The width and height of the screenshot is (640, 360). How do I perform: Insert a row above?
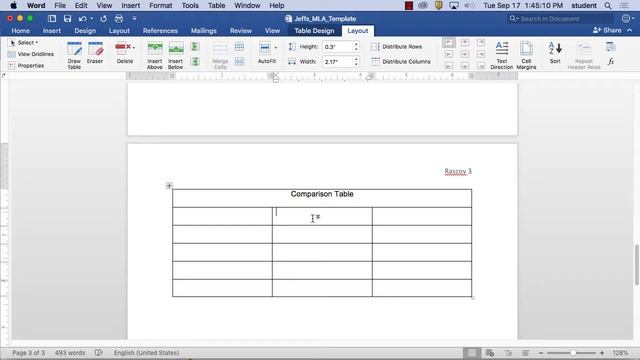point(155,55)
